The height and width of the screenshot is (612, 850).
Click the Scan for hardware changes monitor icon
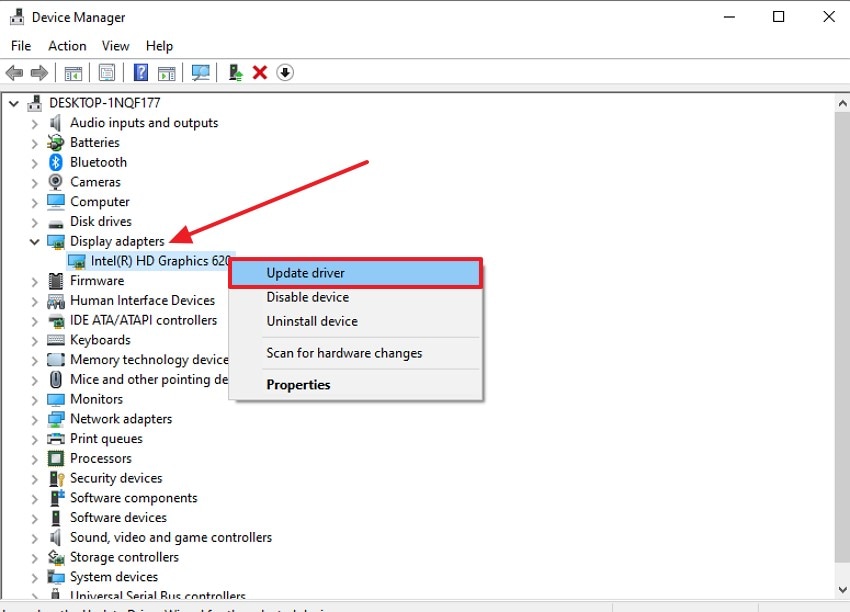click(x=201, y=73)
